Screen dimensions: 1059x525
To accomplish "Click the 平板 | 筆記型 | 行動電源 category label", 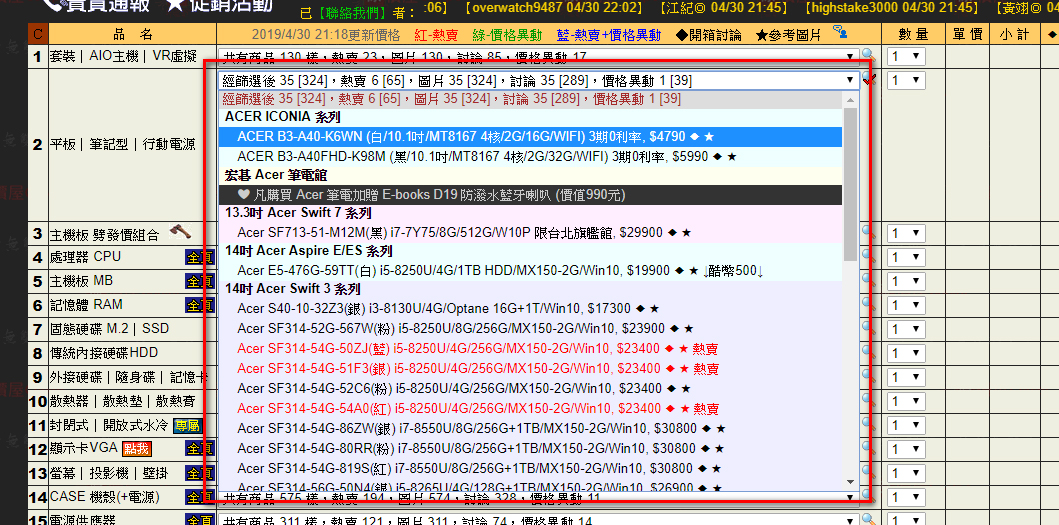I will coord(122,145).
